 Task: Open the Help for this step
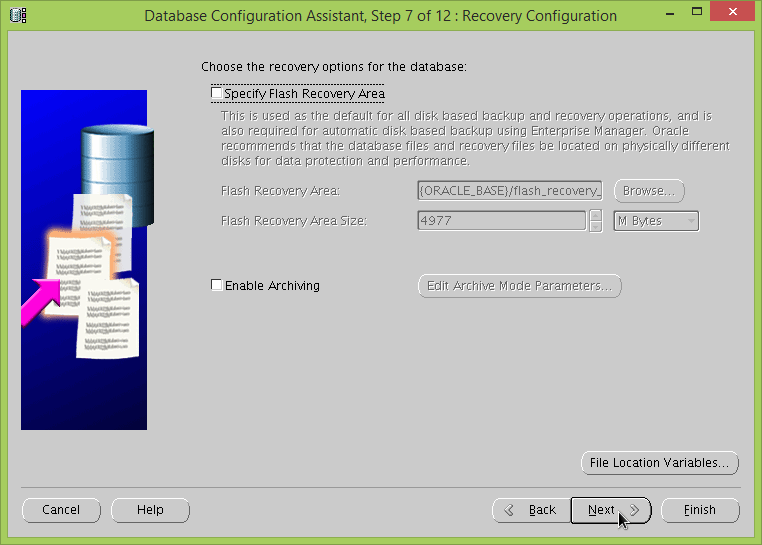[150, 510]
